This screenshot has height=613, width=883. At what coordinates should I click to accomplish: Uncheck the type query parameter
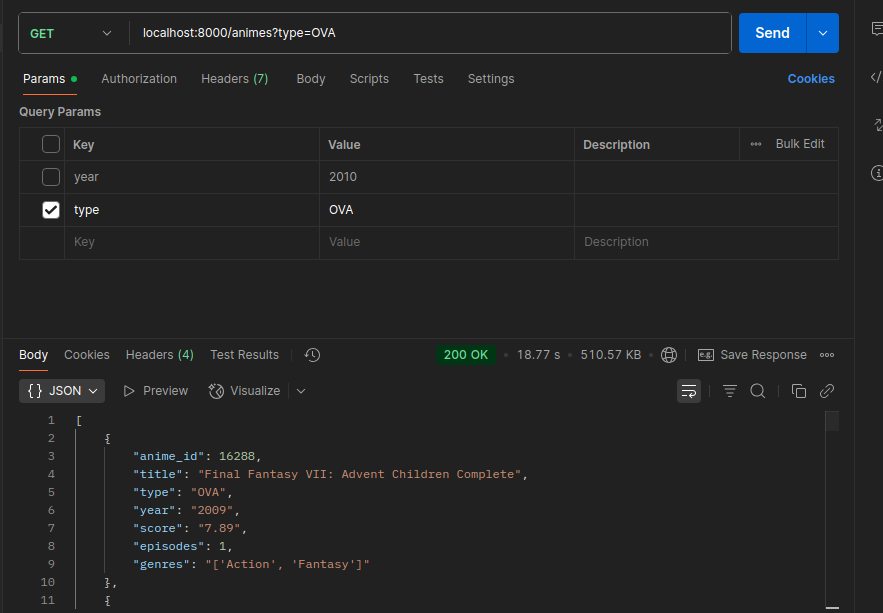tap(51, 210)
